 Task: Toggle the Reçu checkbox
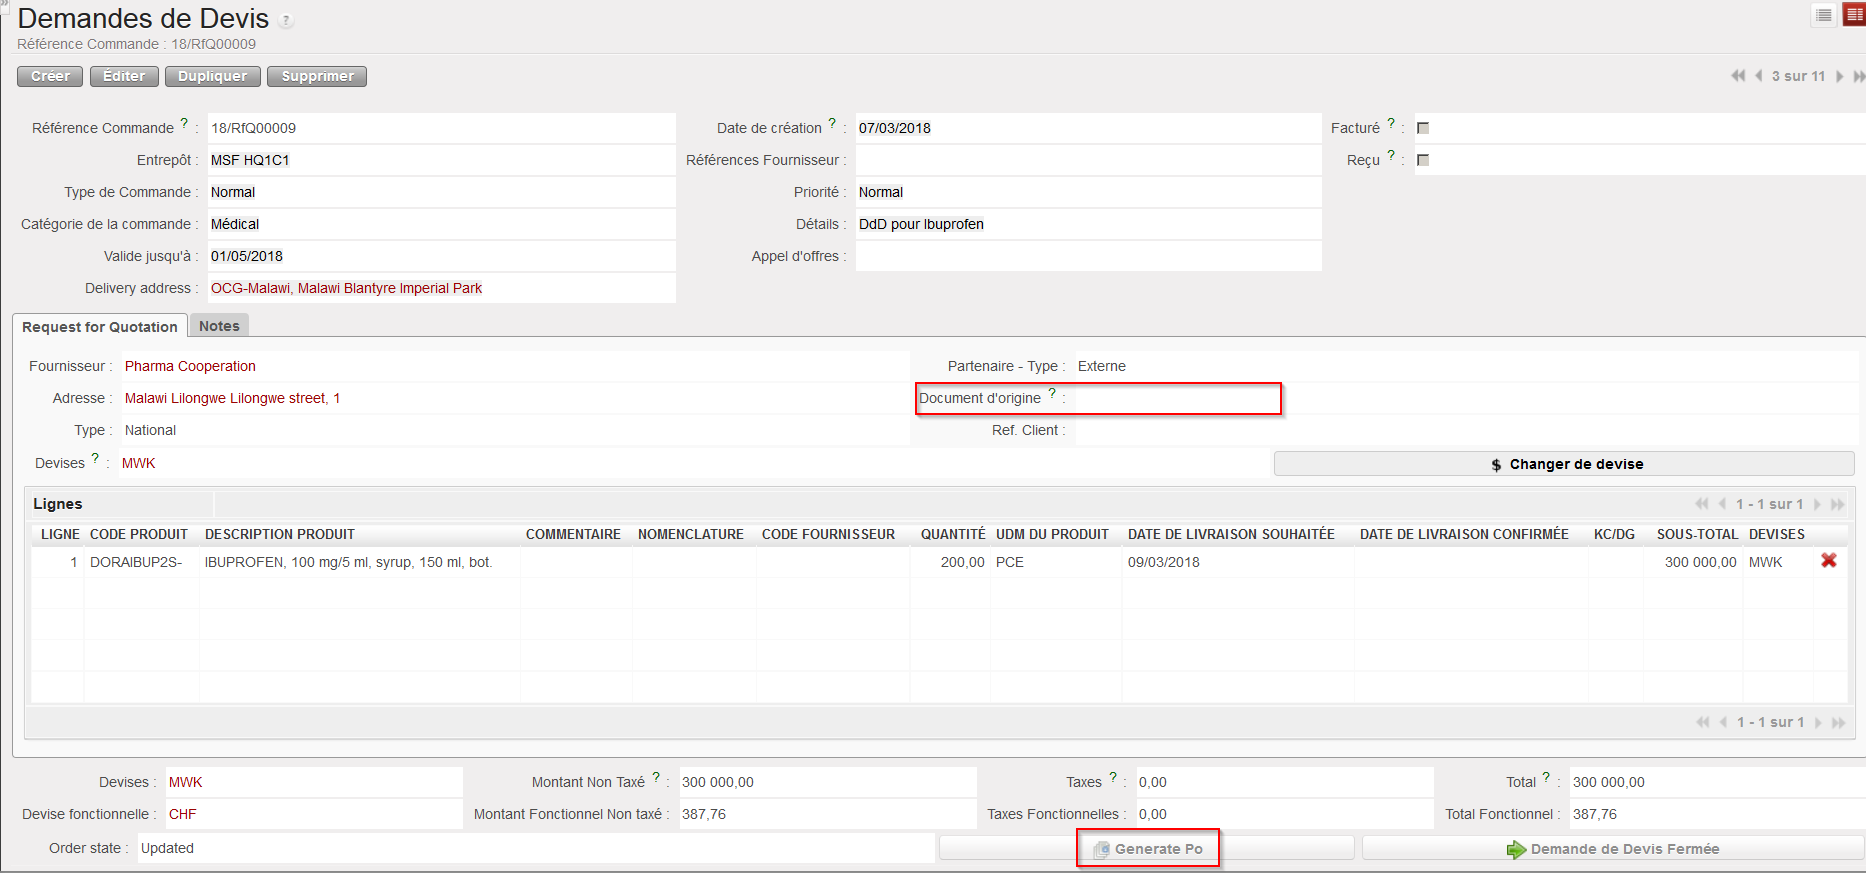tap(1423, 160)
